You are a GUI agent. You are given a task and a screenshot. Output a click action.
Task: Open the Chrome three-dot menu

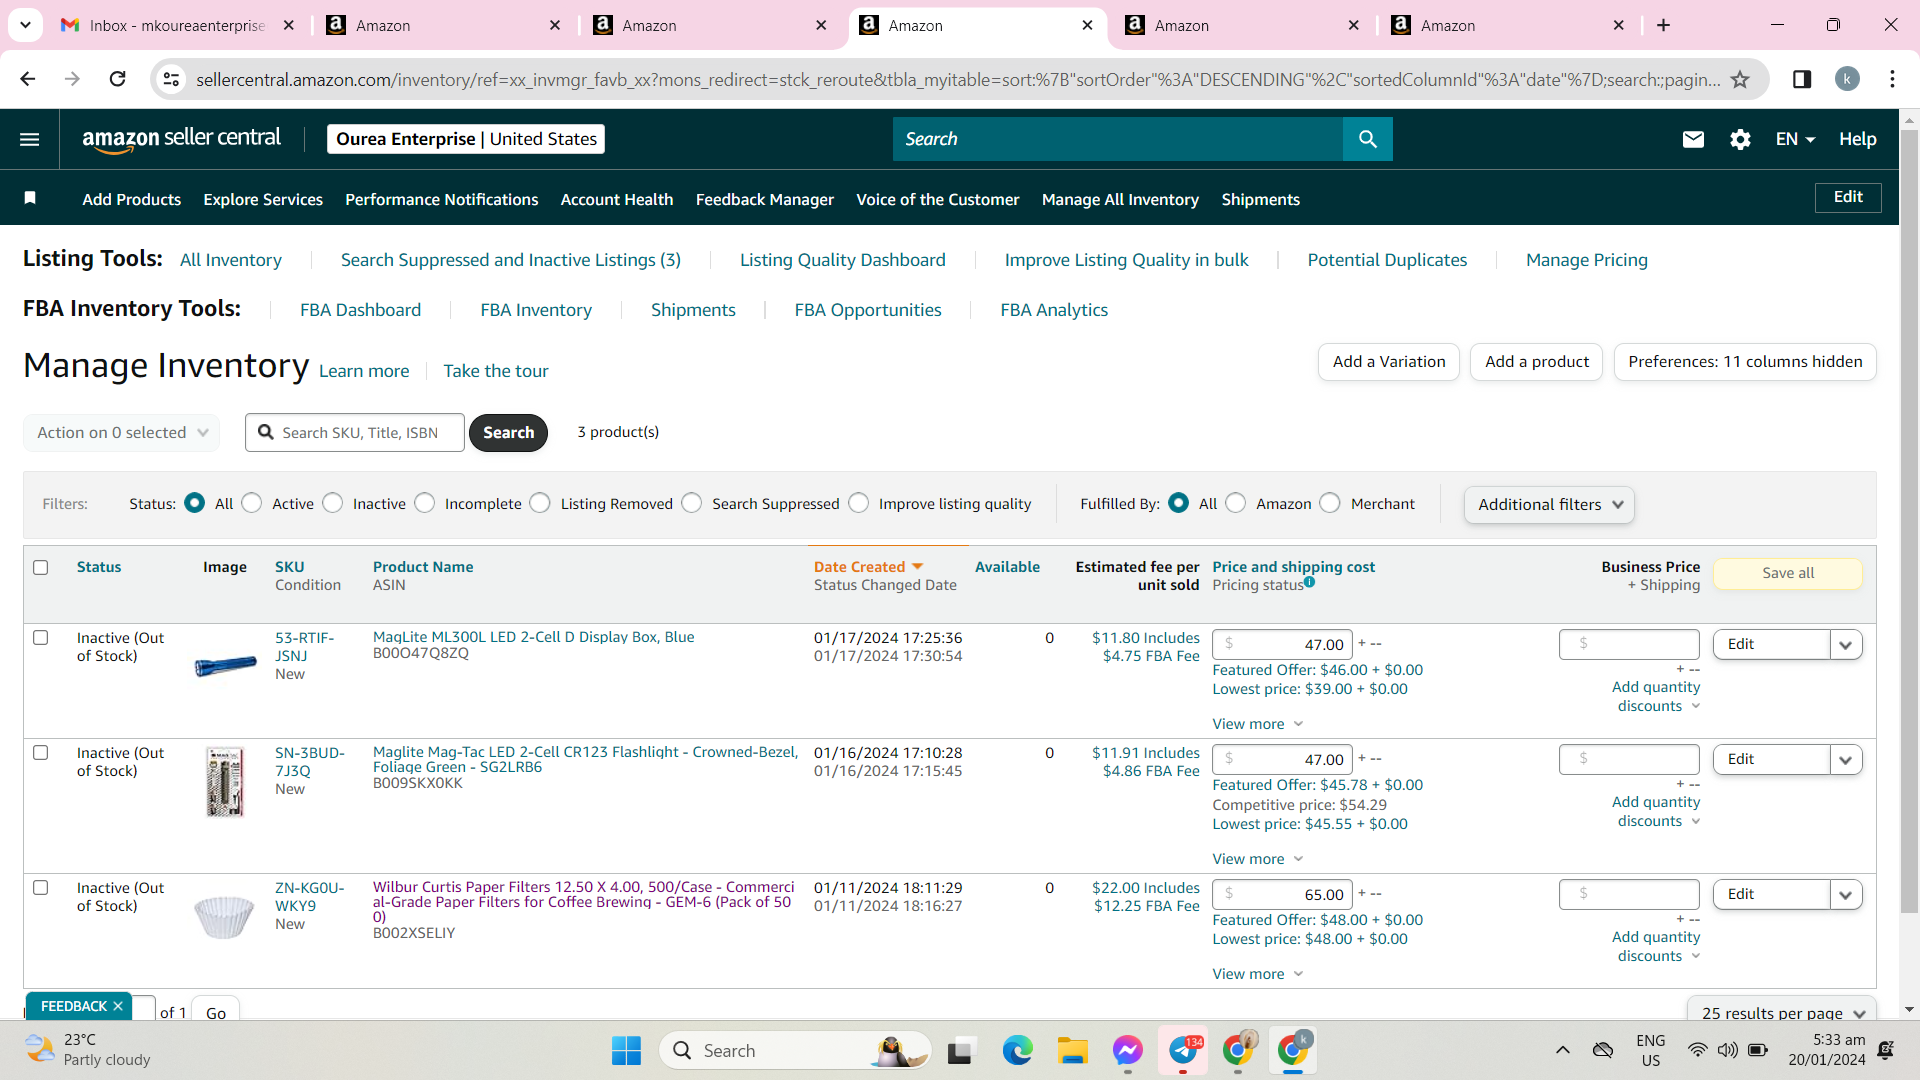tap(1892, 79)
